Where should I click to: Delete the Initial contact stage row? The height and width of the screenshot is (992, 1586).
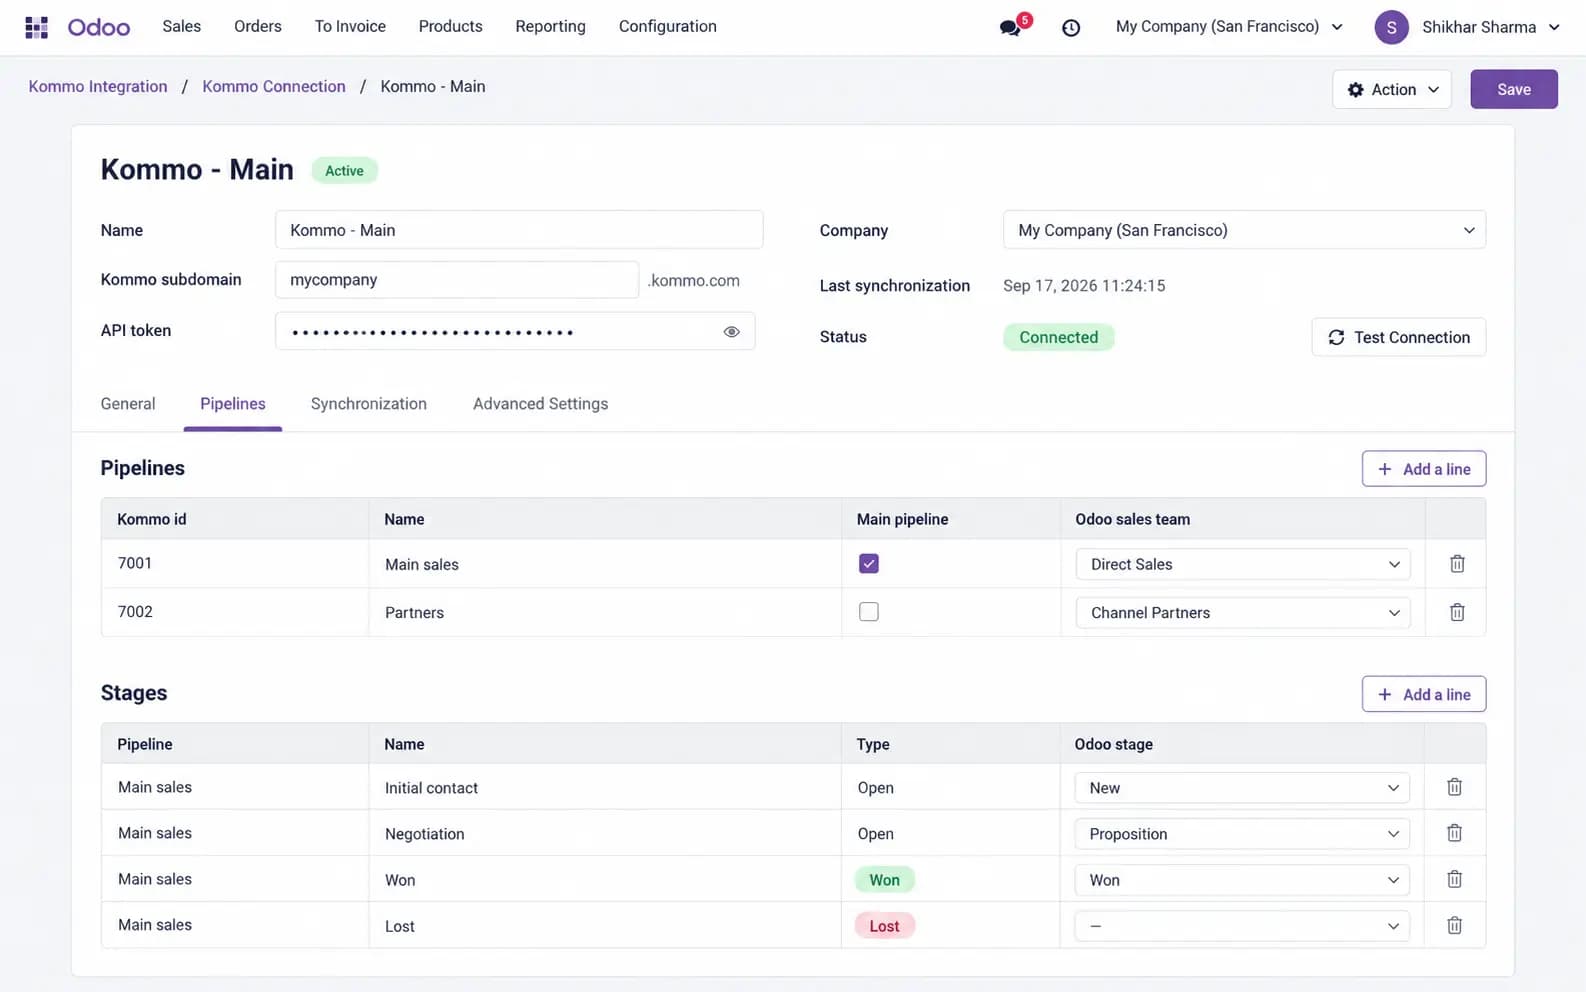(1454, 787)
